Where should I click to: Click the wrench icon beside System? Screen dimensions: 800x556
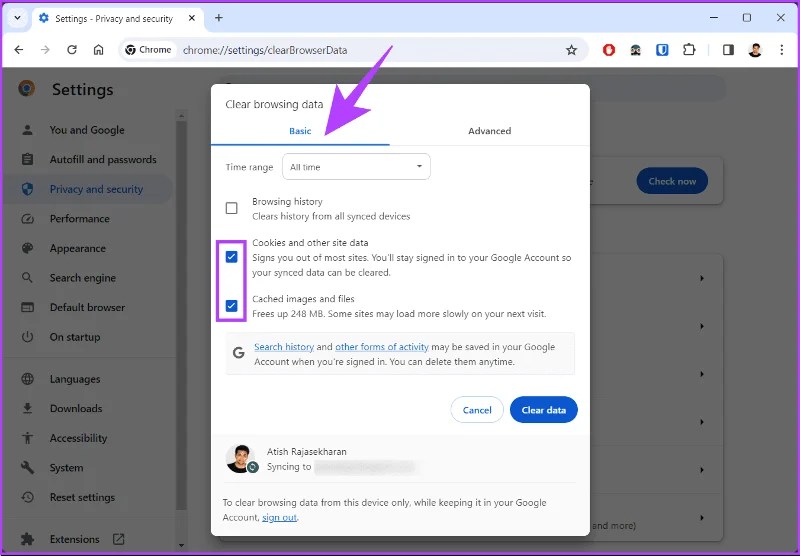tap(28, 468)
